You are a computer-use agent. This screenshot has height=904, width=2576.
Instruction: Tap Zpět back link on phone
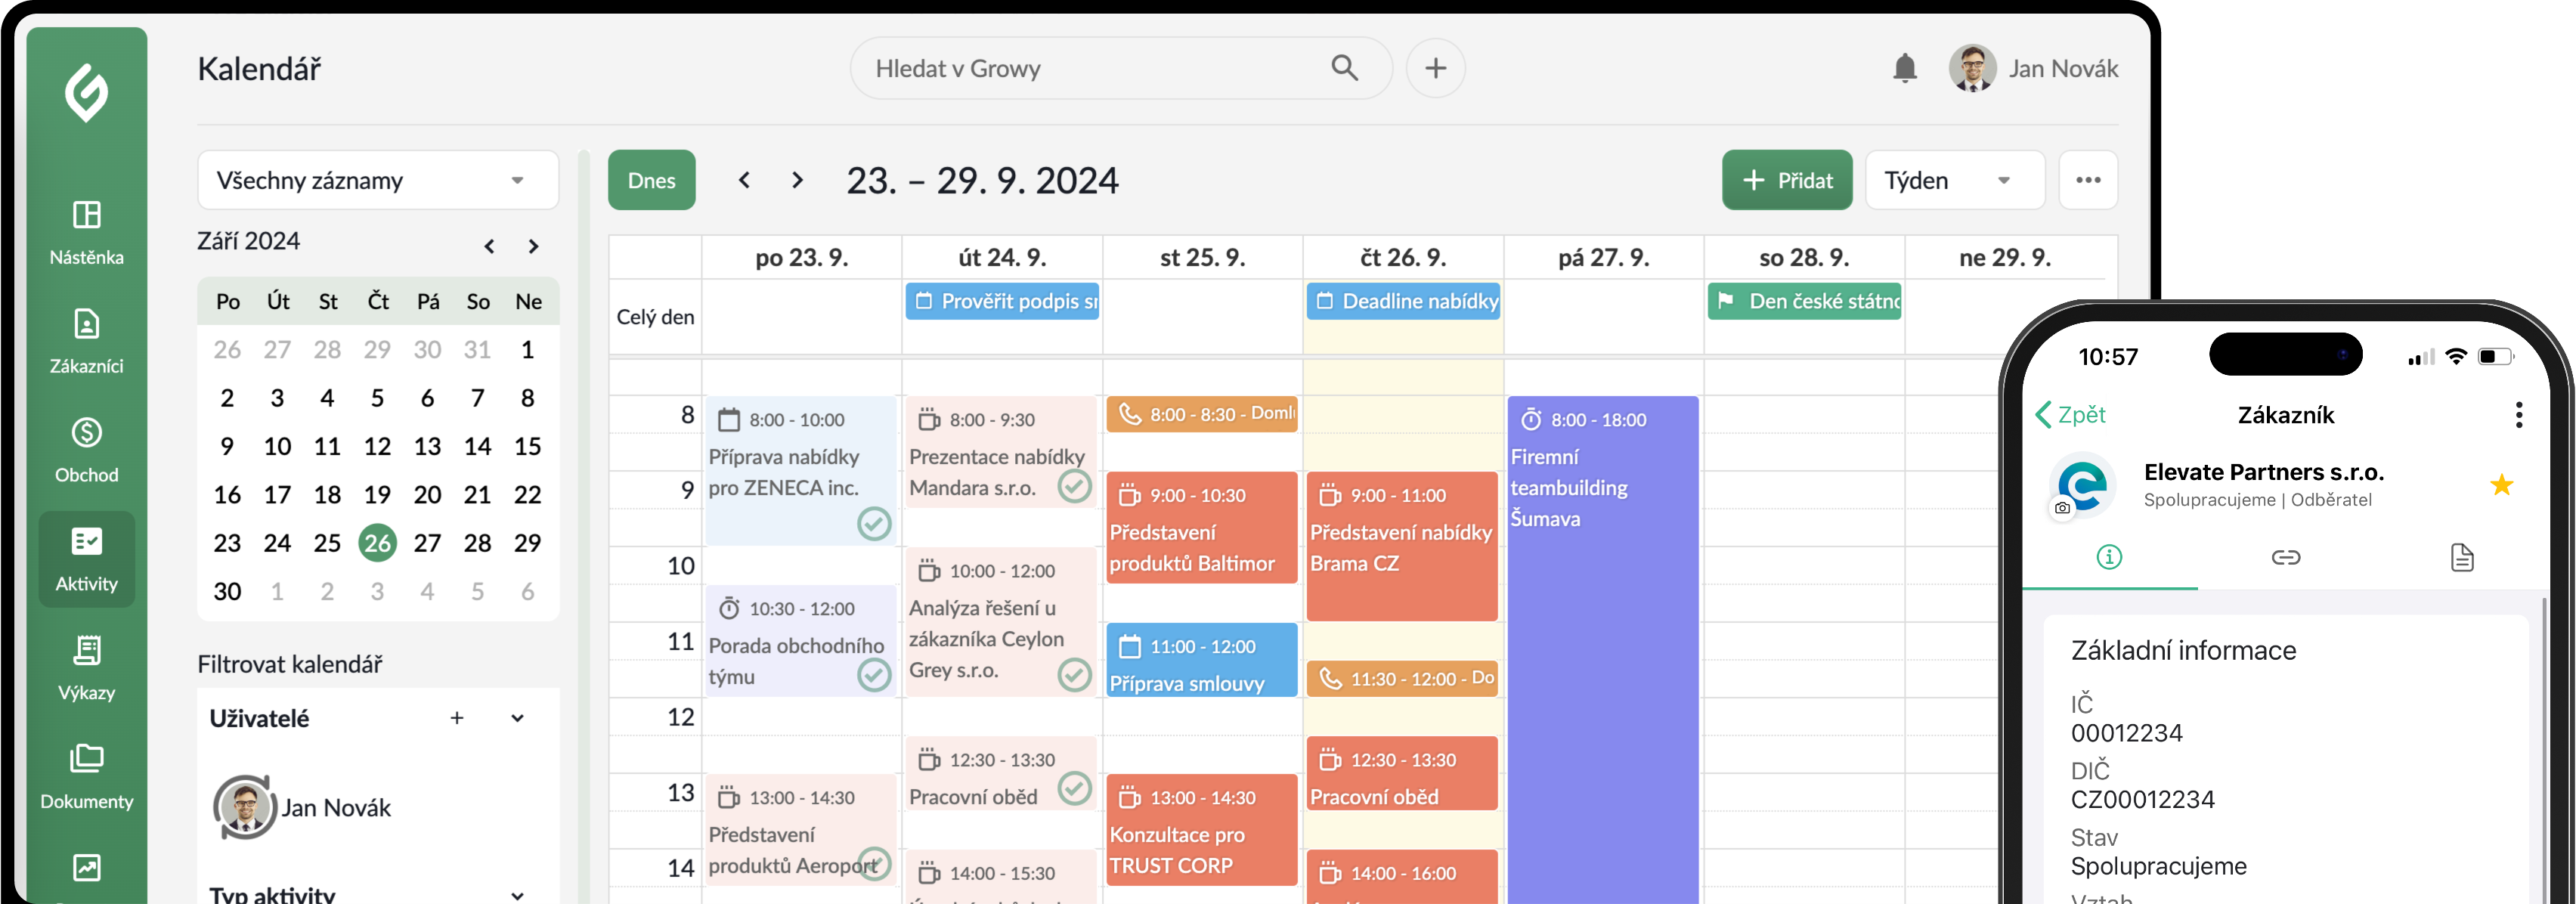[x=2071, y=415]
